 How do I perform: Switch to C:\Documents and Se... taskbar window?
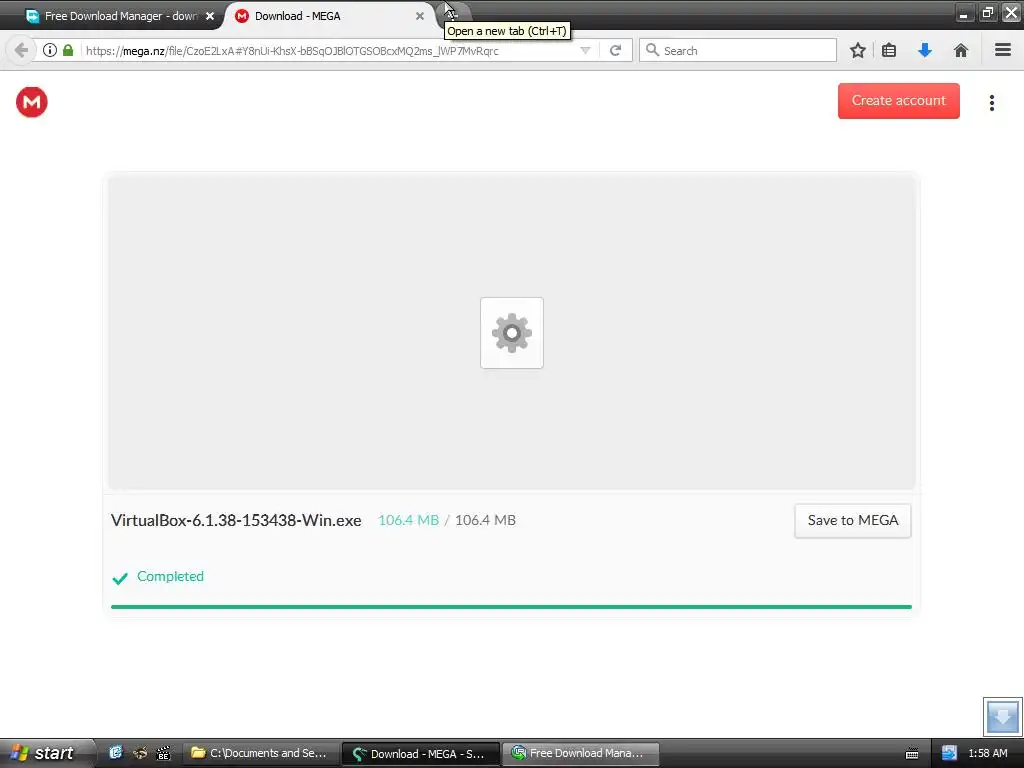pyautogui.click(x=259, y=754)
